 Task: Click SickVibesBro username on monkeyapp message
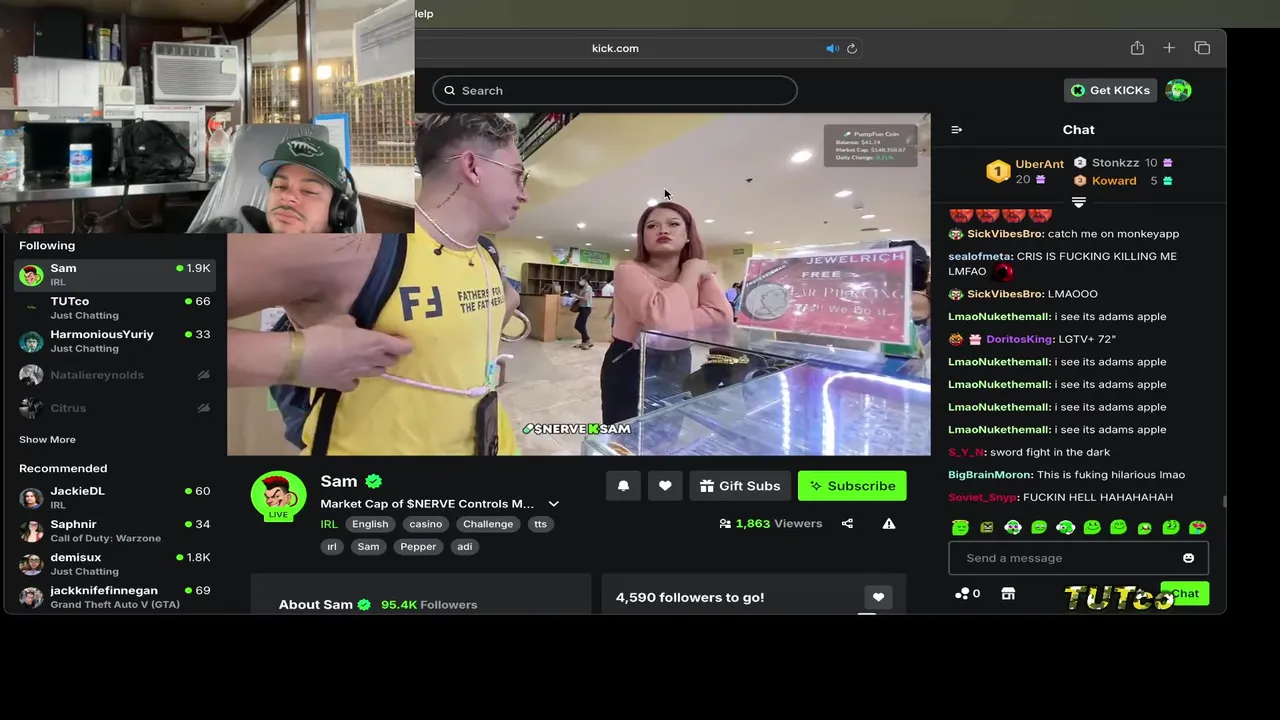tap(1005, 234)
